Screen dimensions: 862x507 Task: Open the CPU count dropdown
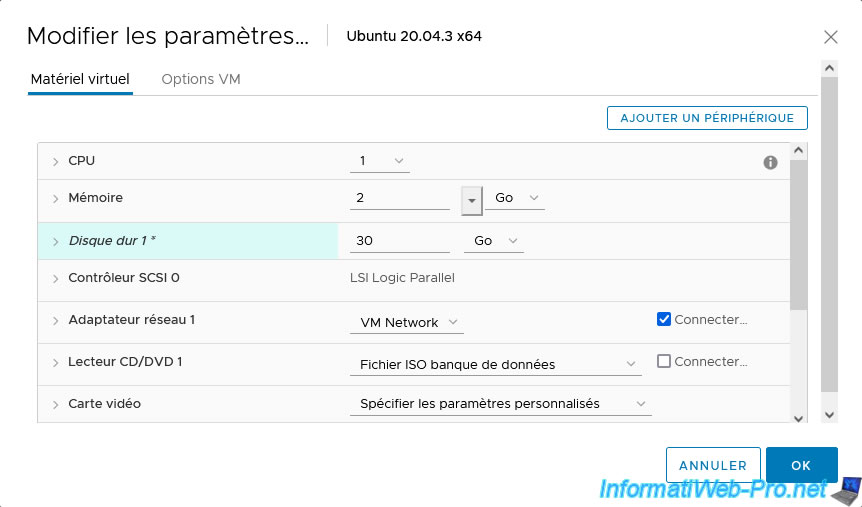pos(380,161)
